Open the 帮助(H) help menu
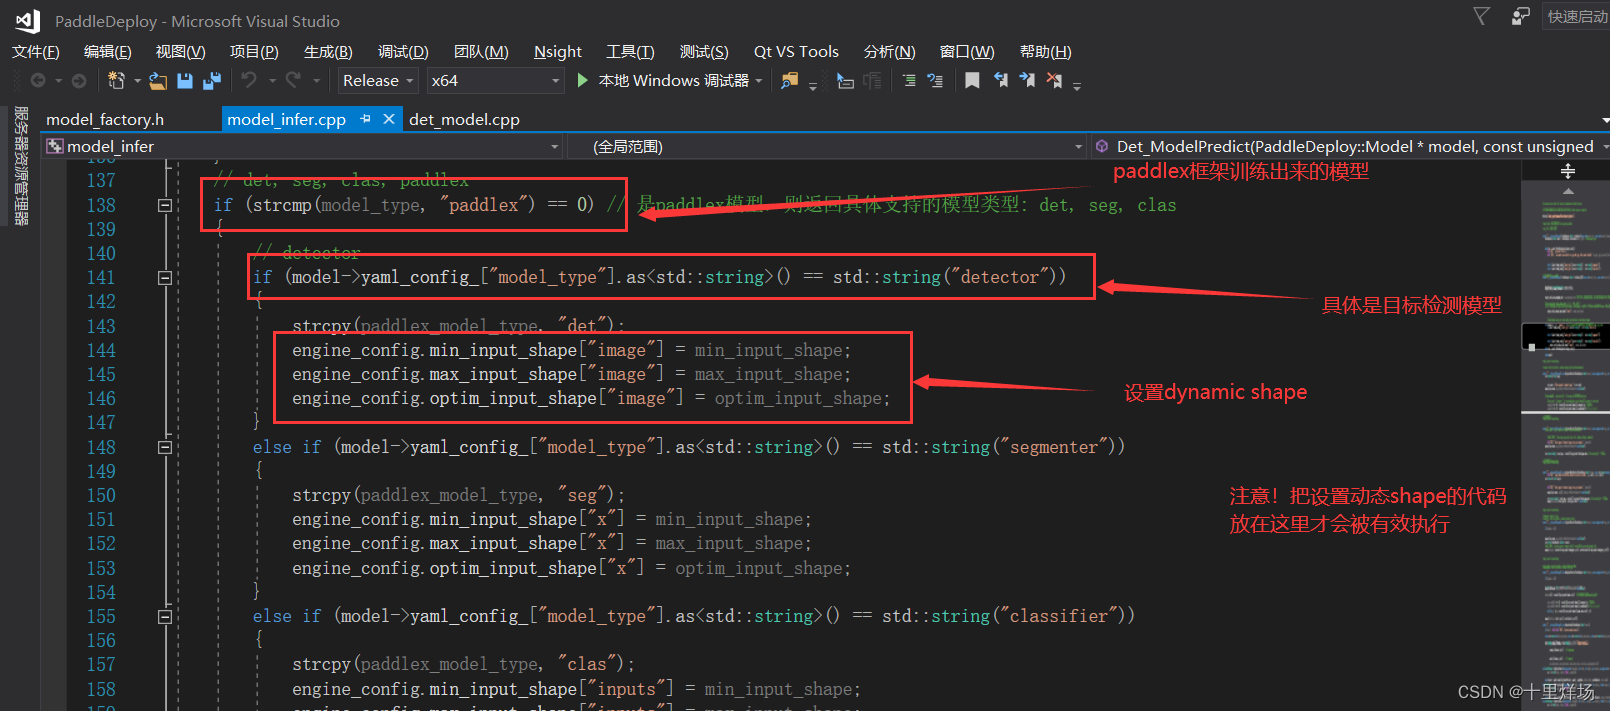Image resolution: width=1610 pixels, height=711 pixels. click(x=1046, y=52)
